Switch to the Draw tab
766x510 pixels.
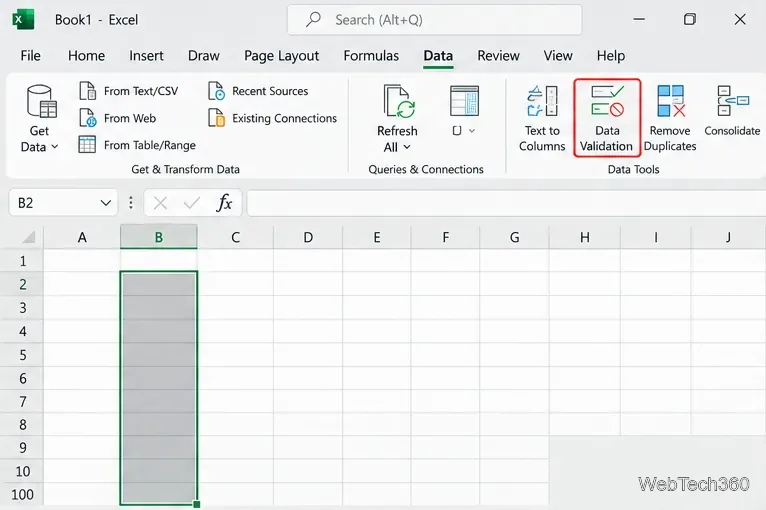pos(204,56)
